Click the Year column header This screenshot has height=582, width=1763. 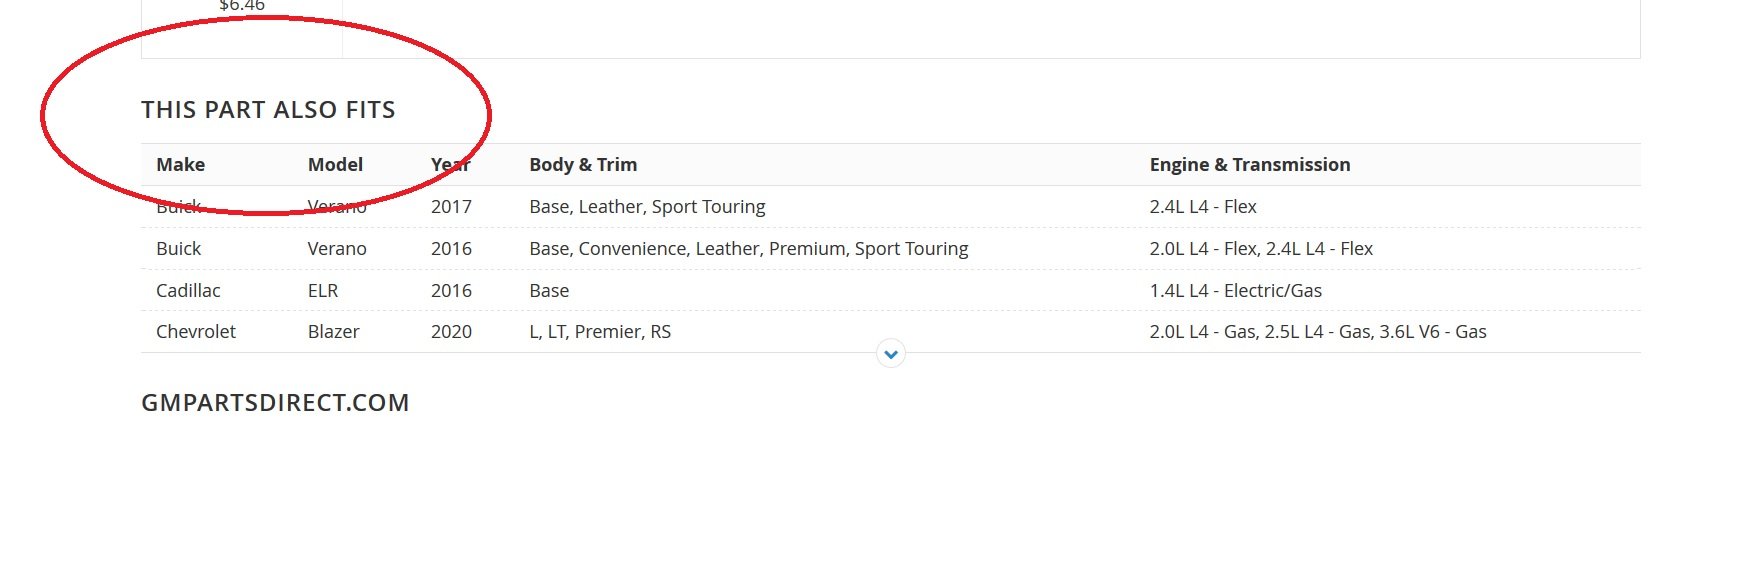click(450, 165)
